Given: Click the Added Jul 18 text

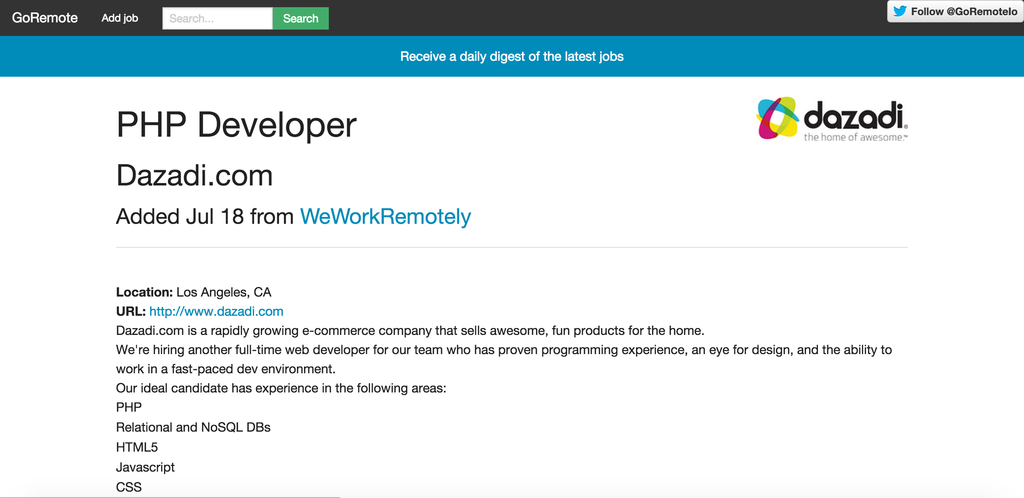Looking at the screenshot, I should click(180, 217).
